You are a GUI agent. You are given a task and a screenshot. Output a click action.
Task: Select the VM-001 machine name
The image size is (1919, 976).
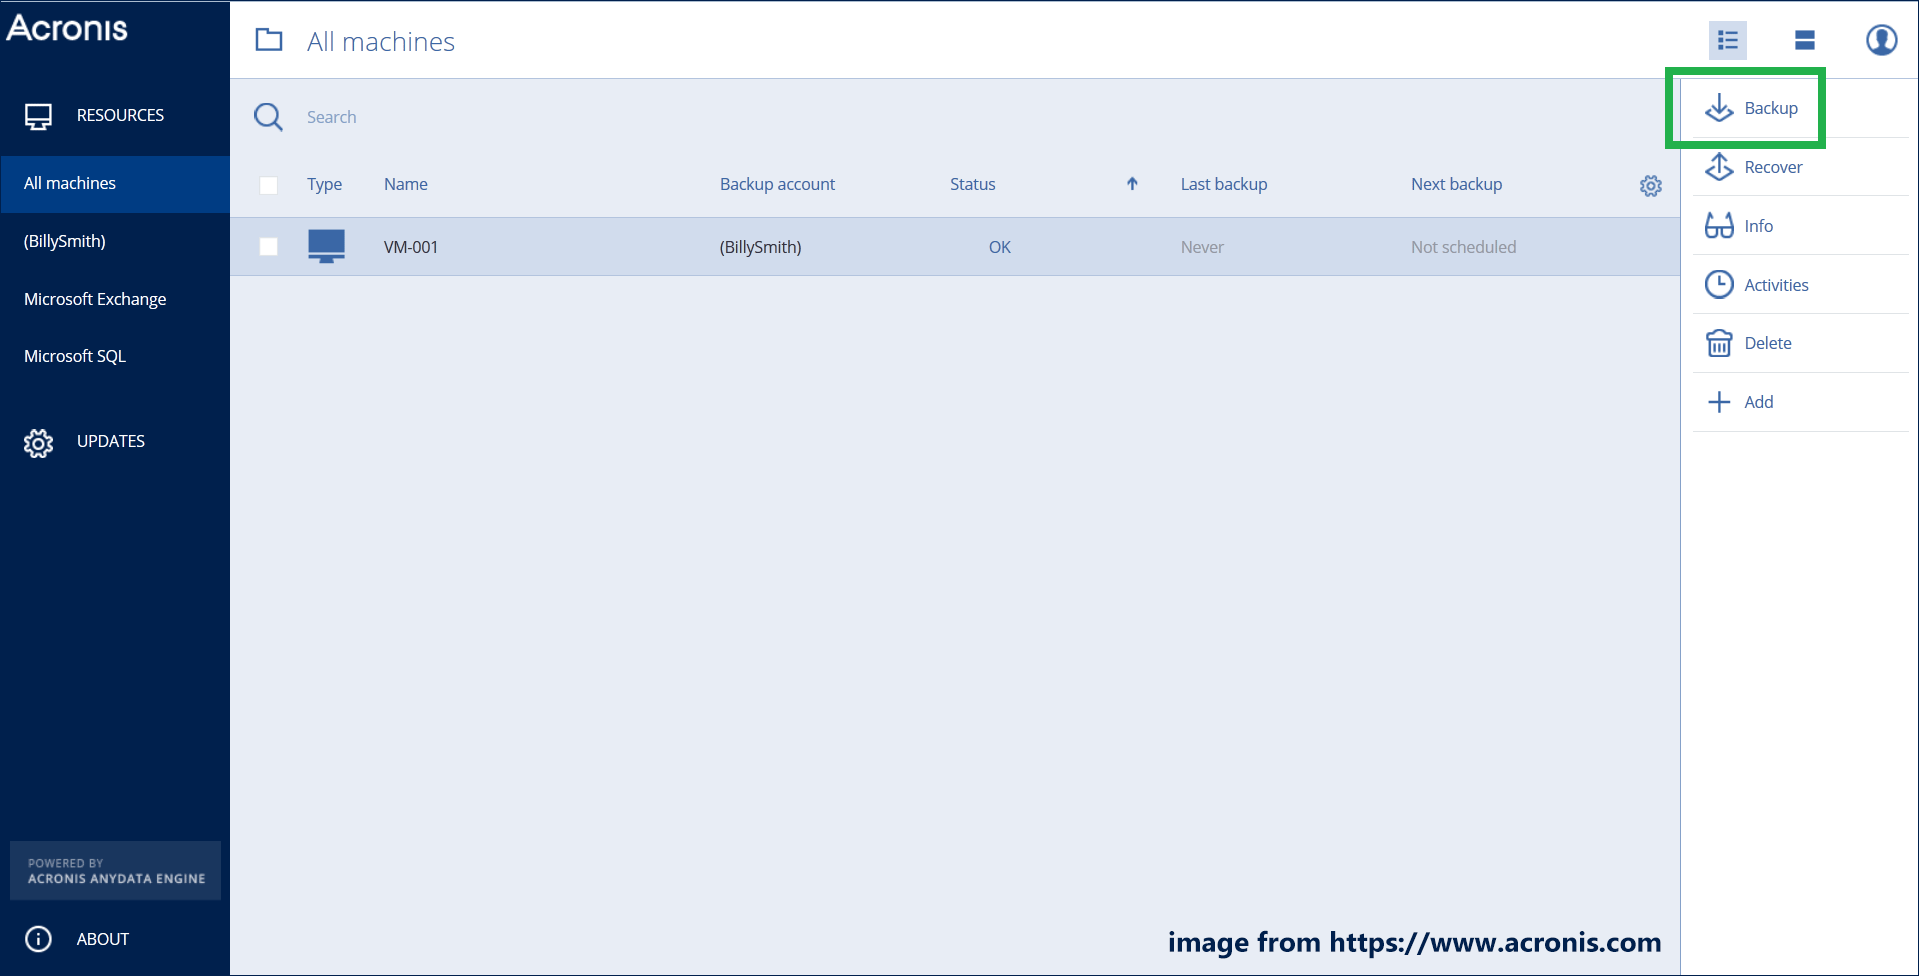pyautogui.click(x=411, y=247)
